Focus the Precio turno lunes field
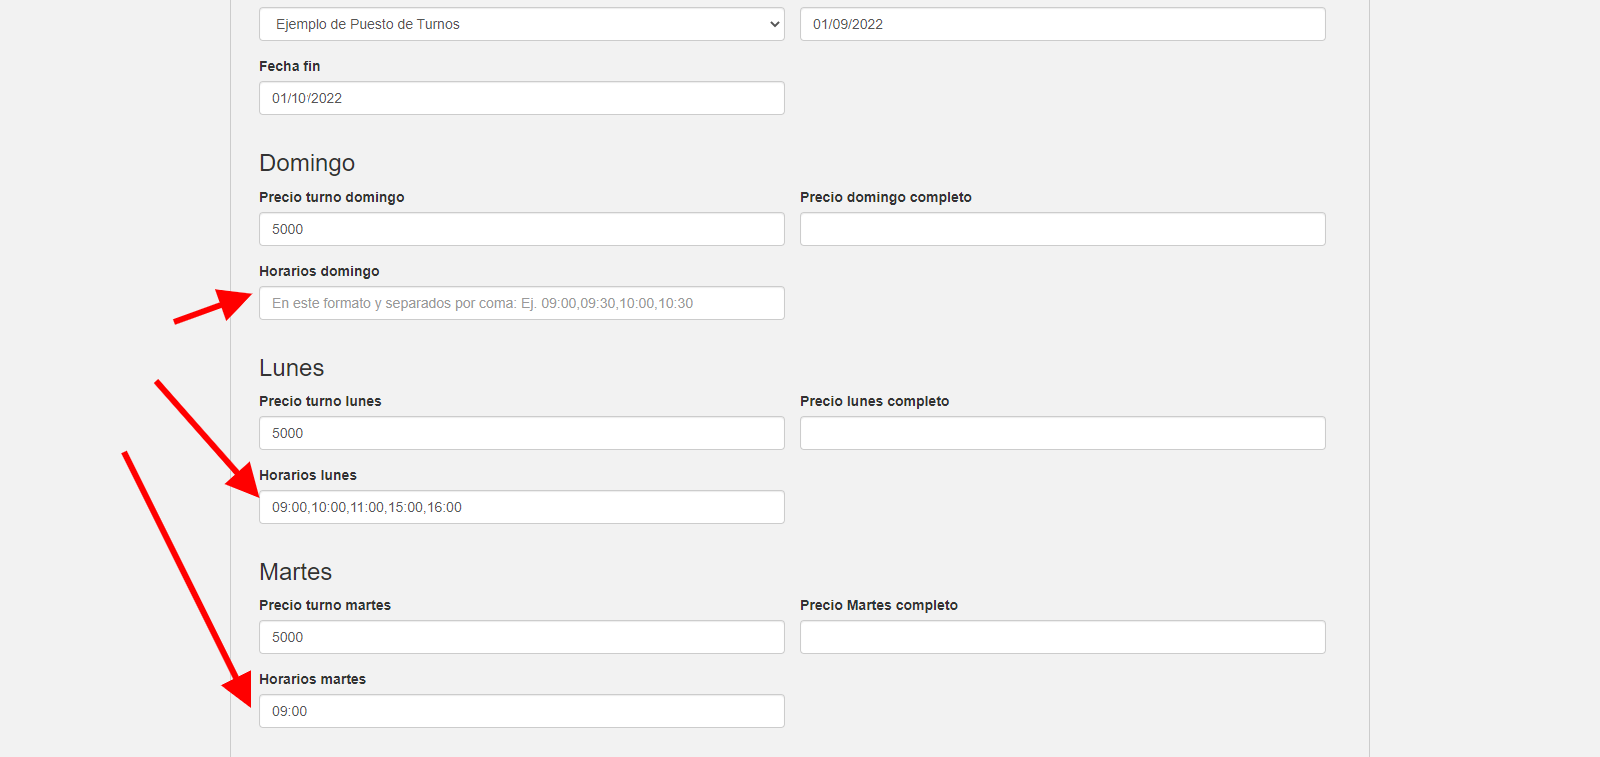The image size is (1600, 757). tap(521, 433)
